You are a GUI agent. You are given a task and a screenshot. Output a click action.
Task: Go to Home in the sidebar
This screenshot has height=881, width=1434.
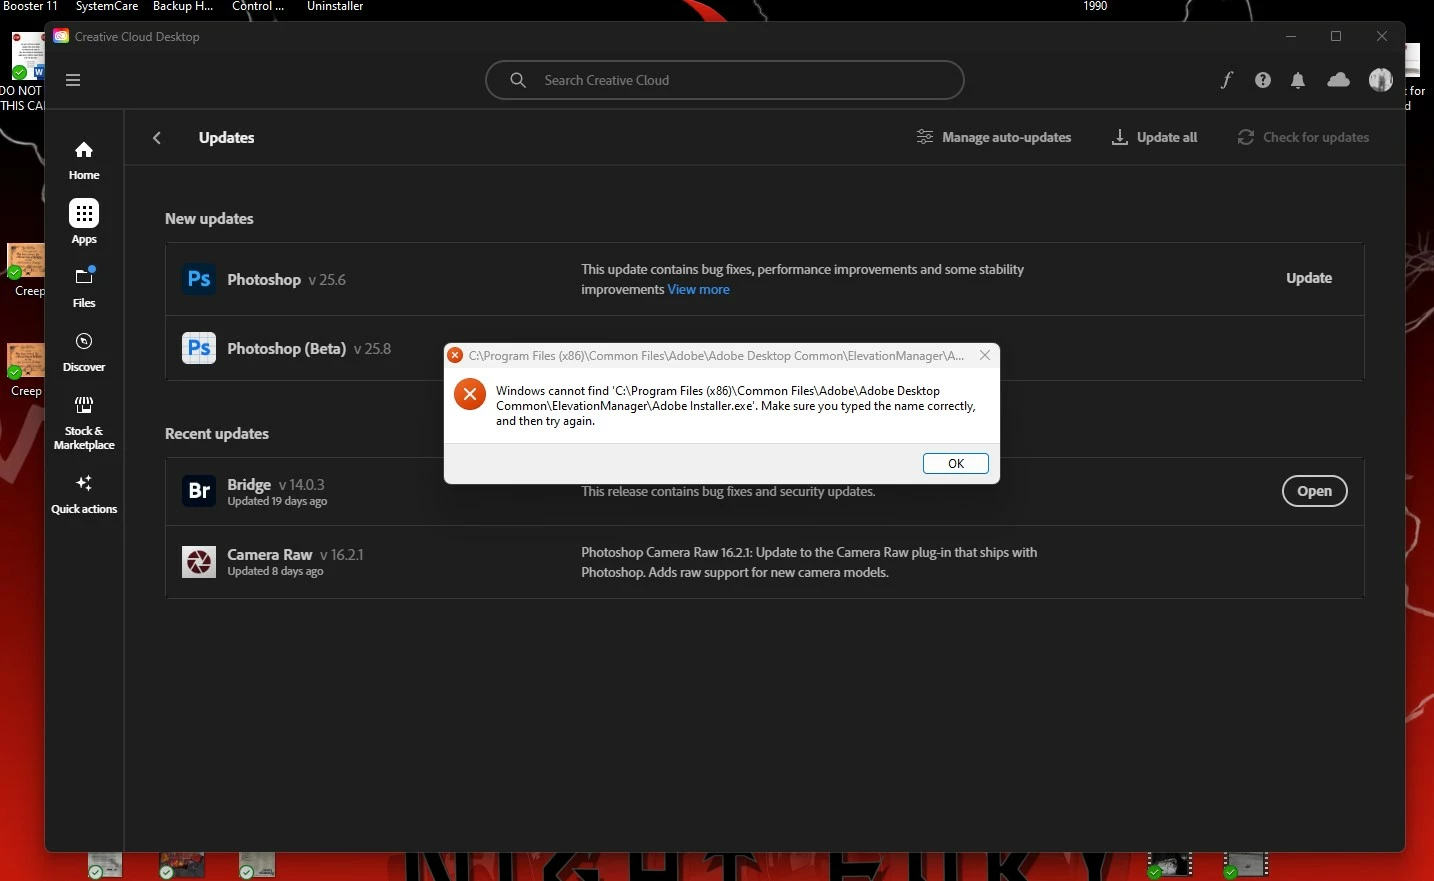pos(84,160)
